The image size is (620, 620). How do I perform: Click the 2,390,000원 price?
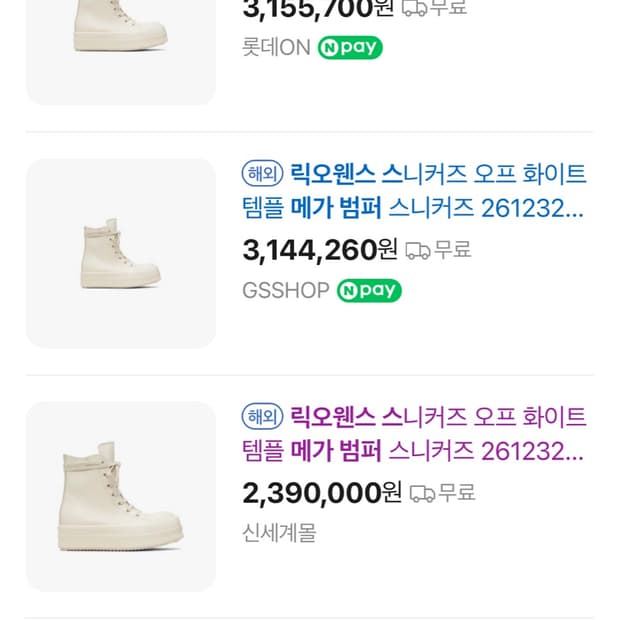(x=322, y=493)
